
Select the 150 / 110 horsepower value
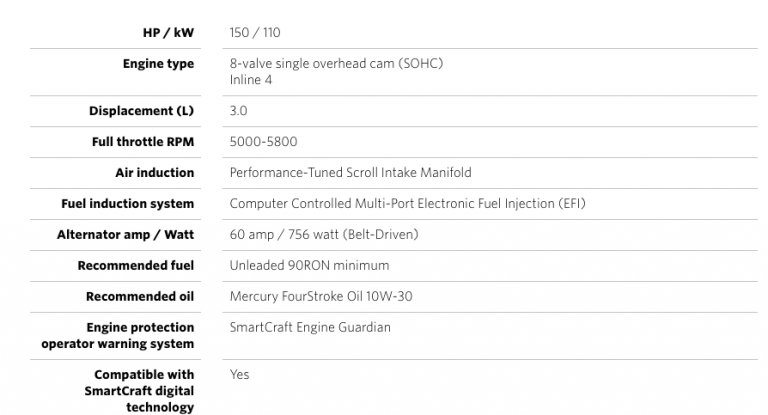pyautogui.click(x=255, y=33)
